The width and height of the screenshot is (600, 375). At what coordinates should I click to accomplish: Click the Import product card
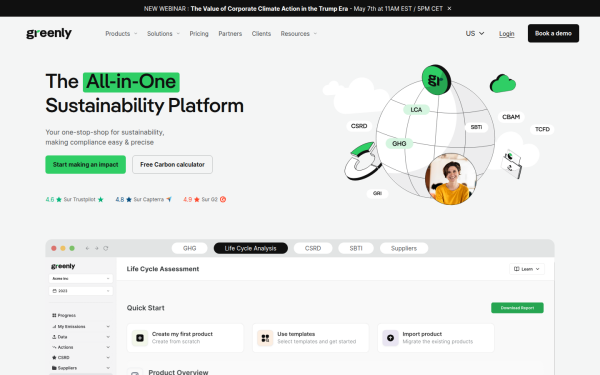436,338
